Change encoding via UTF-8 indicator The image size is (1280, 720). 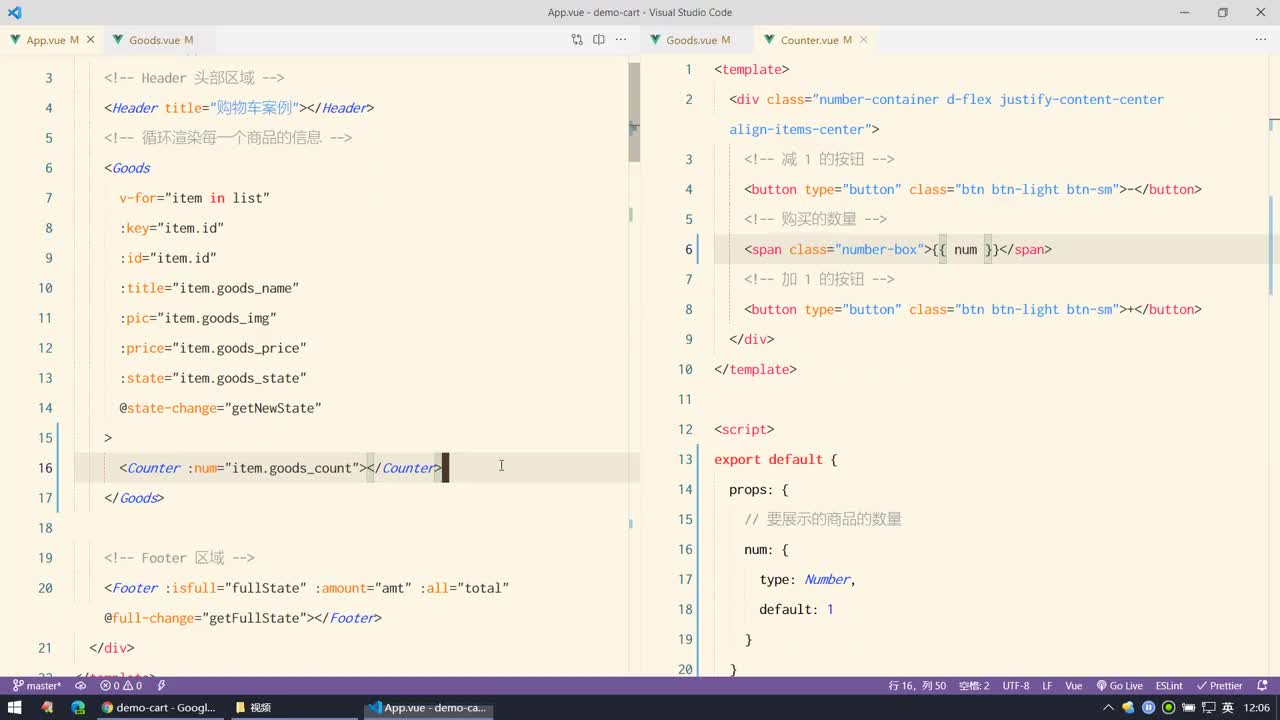pyautogui.click(x=1016, y=686)
